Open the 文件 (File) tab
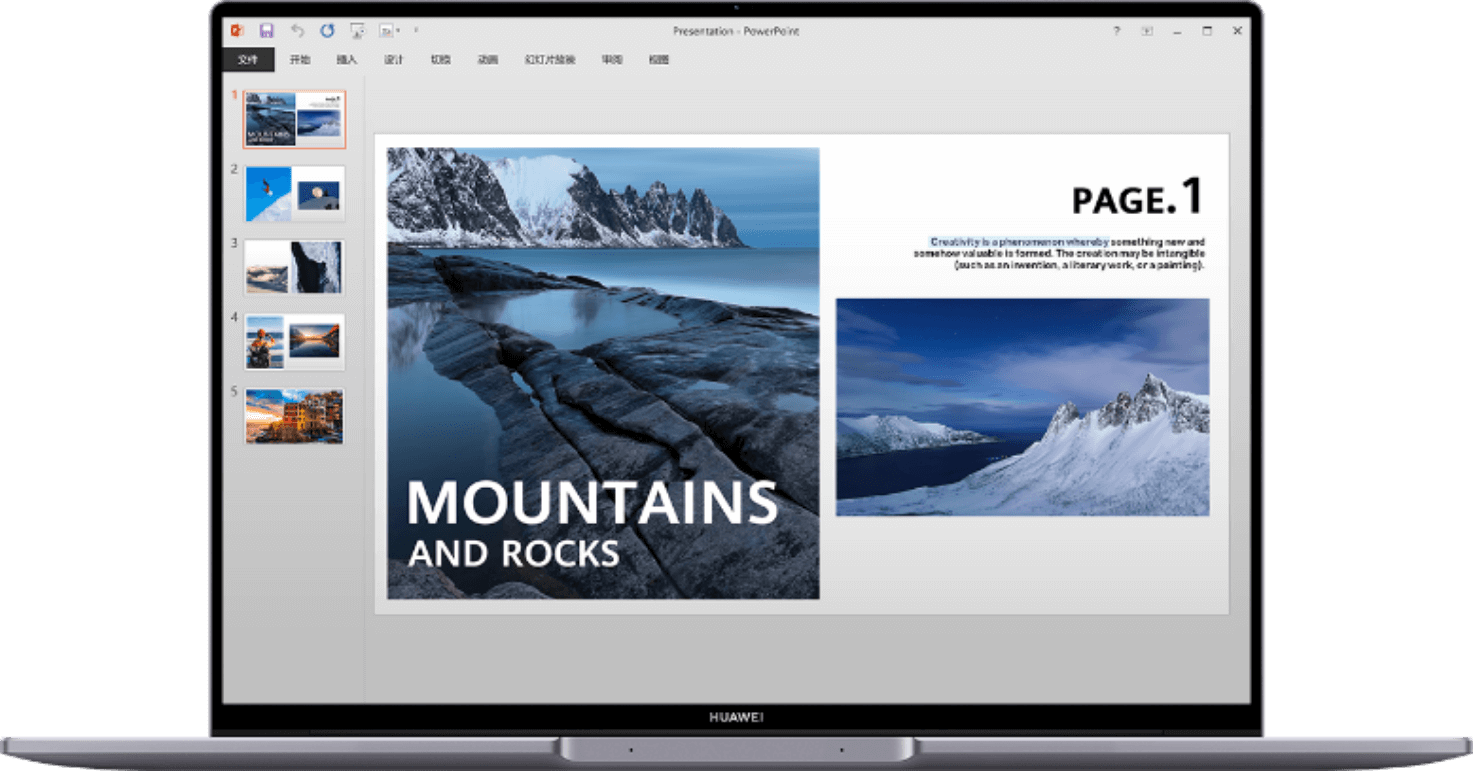The image size is (1473, 771). tap(248, 60)
